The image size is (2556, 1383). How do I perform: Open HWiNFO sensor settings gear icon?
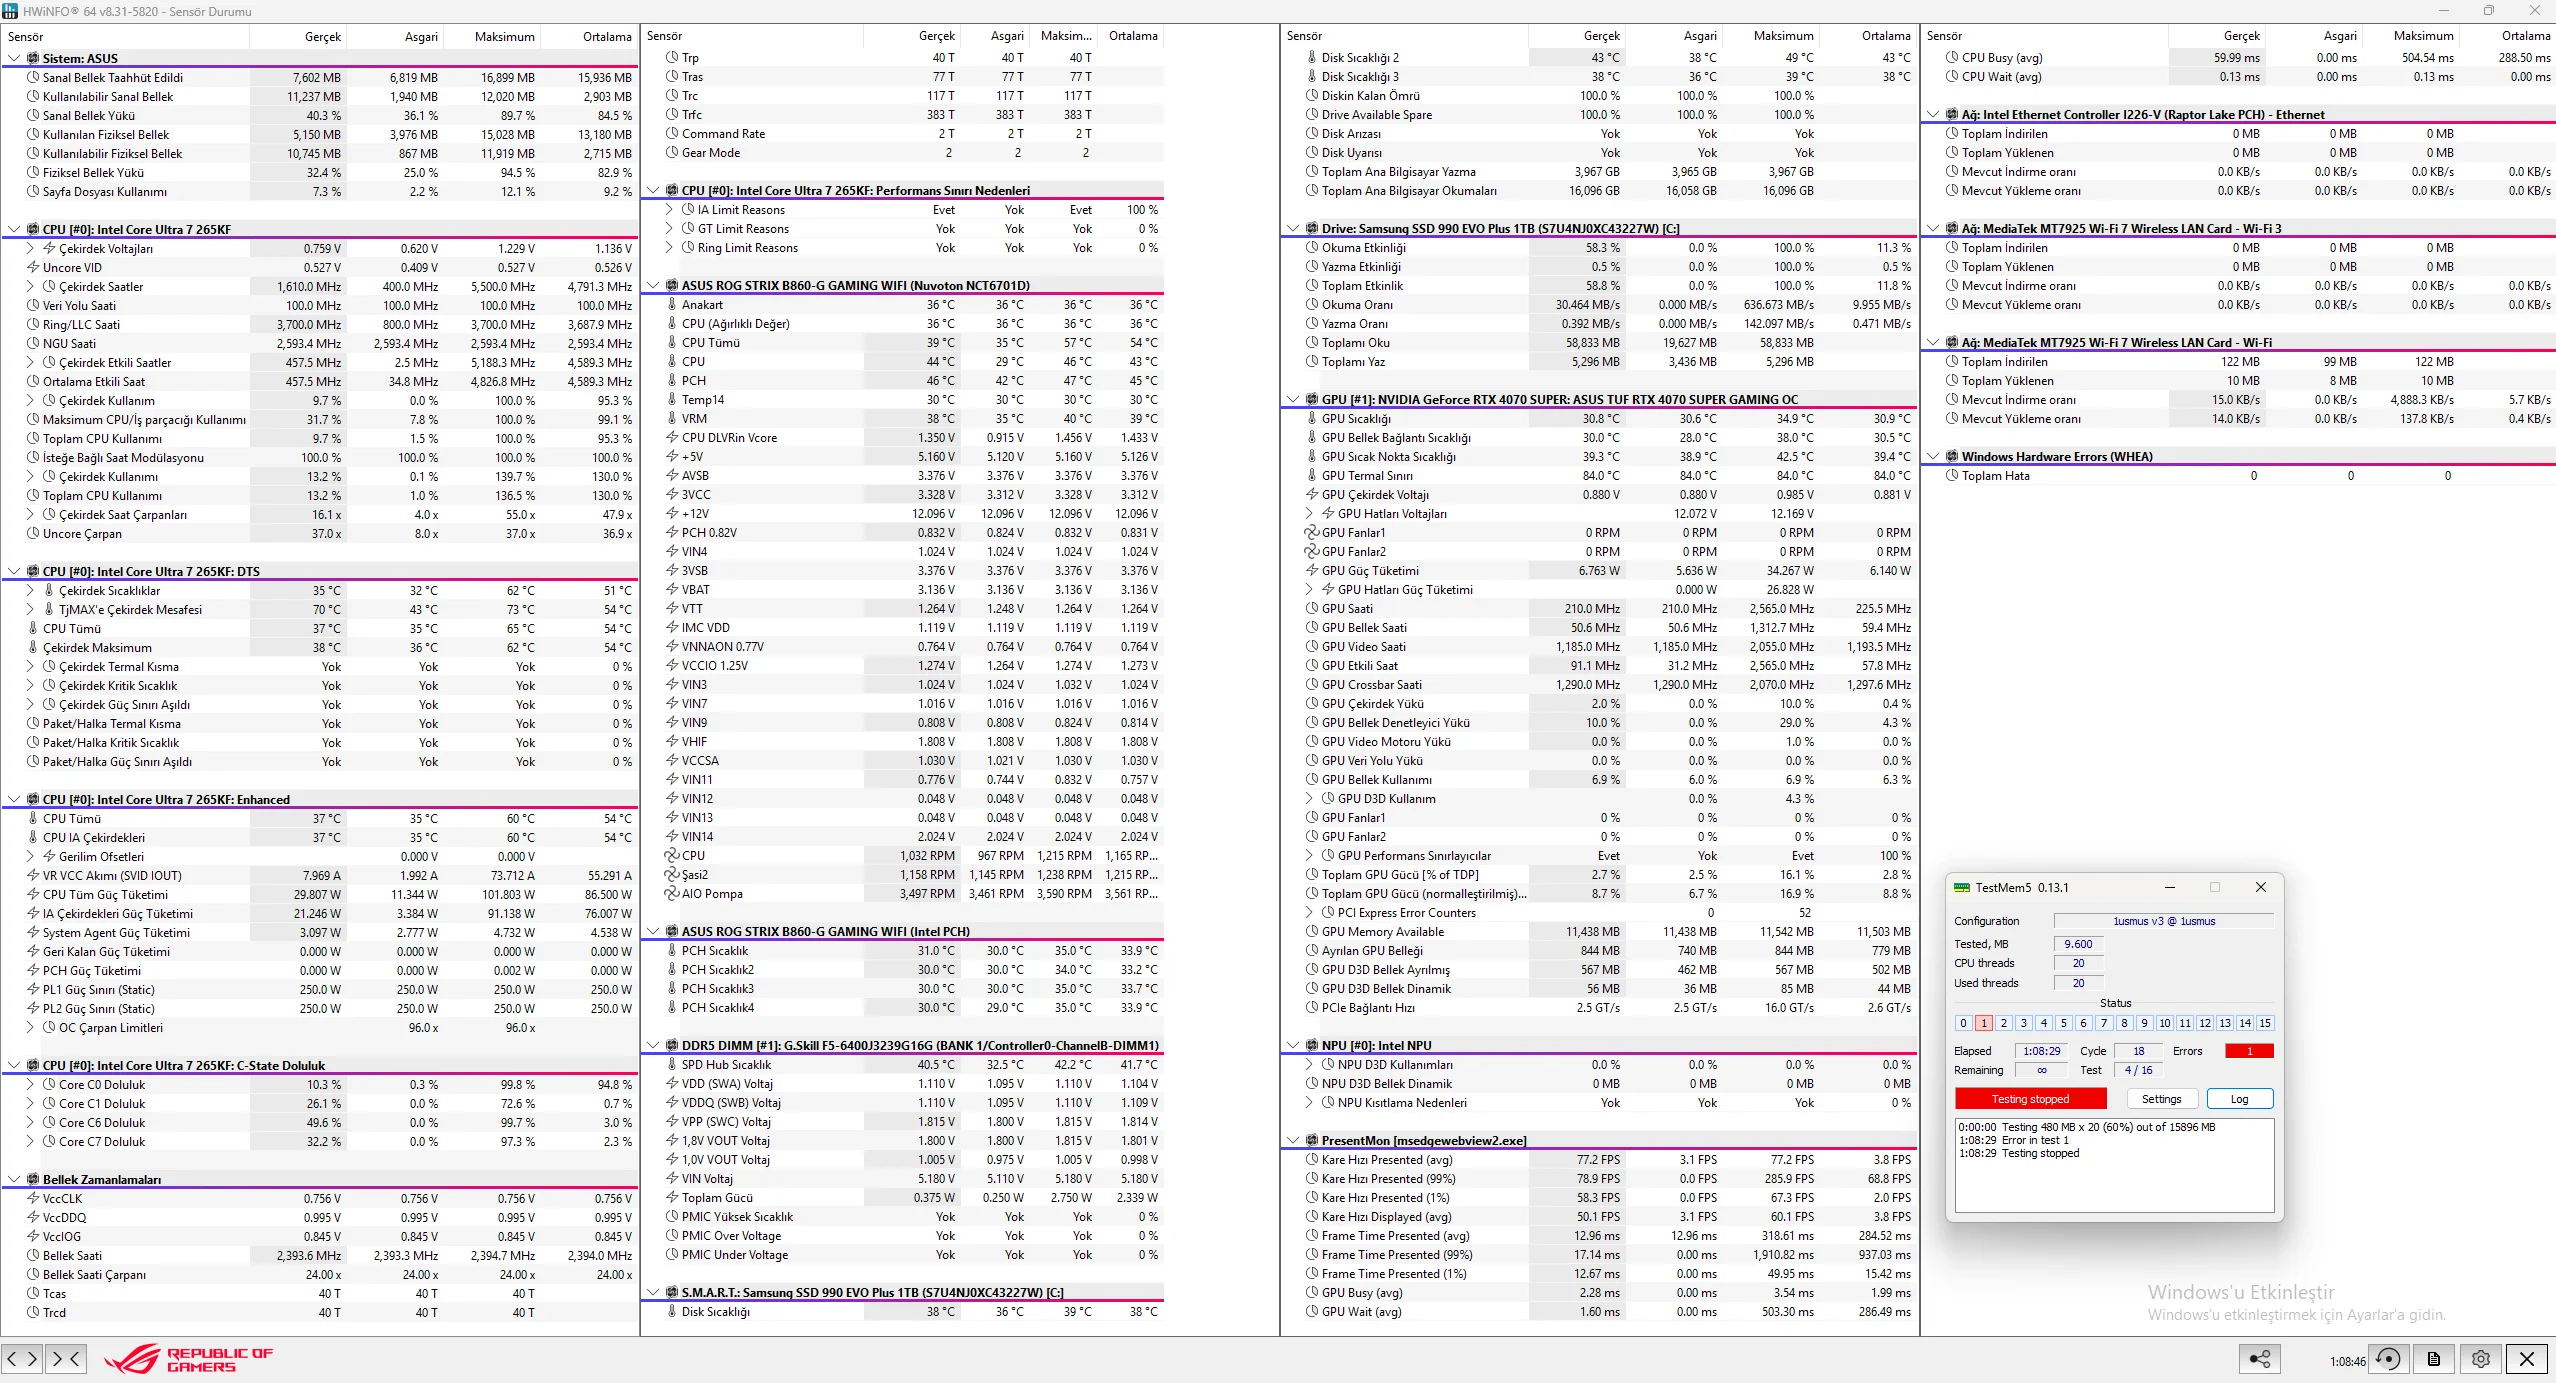point(2481,1358)
